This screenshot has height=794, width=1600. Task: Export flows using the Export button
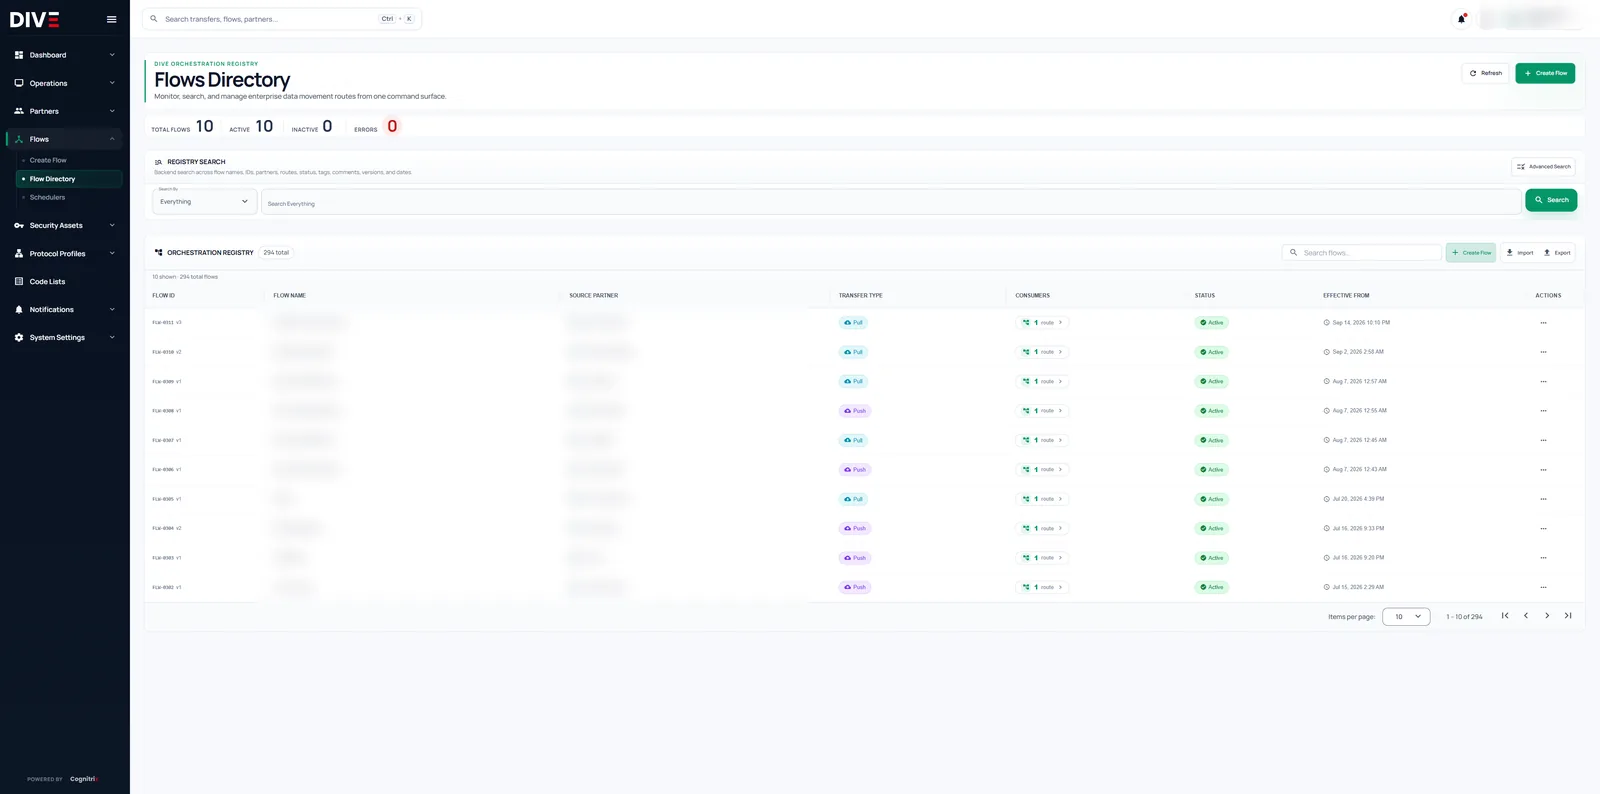pos(1557,253)
